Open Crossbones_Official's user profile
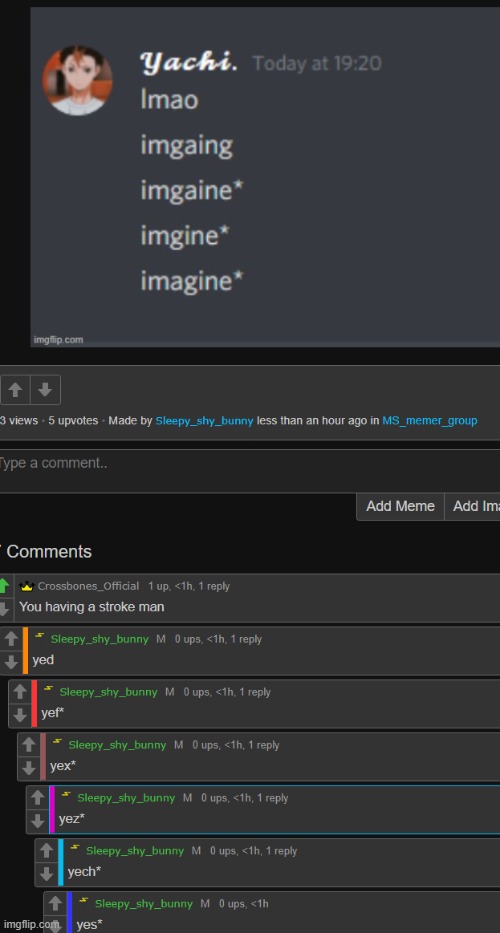Viewport: 500px width, 933px height. pyautogui.click(x=88, y=586)
